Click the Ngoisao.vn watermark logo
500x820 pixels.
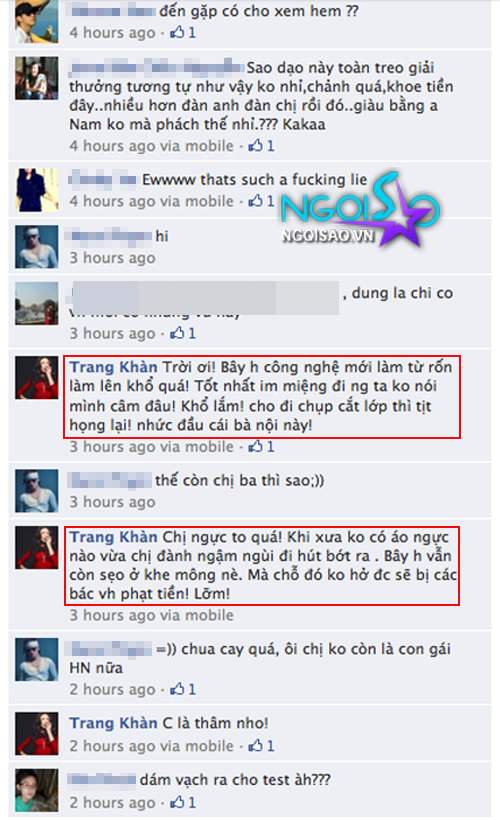point(360,209)
